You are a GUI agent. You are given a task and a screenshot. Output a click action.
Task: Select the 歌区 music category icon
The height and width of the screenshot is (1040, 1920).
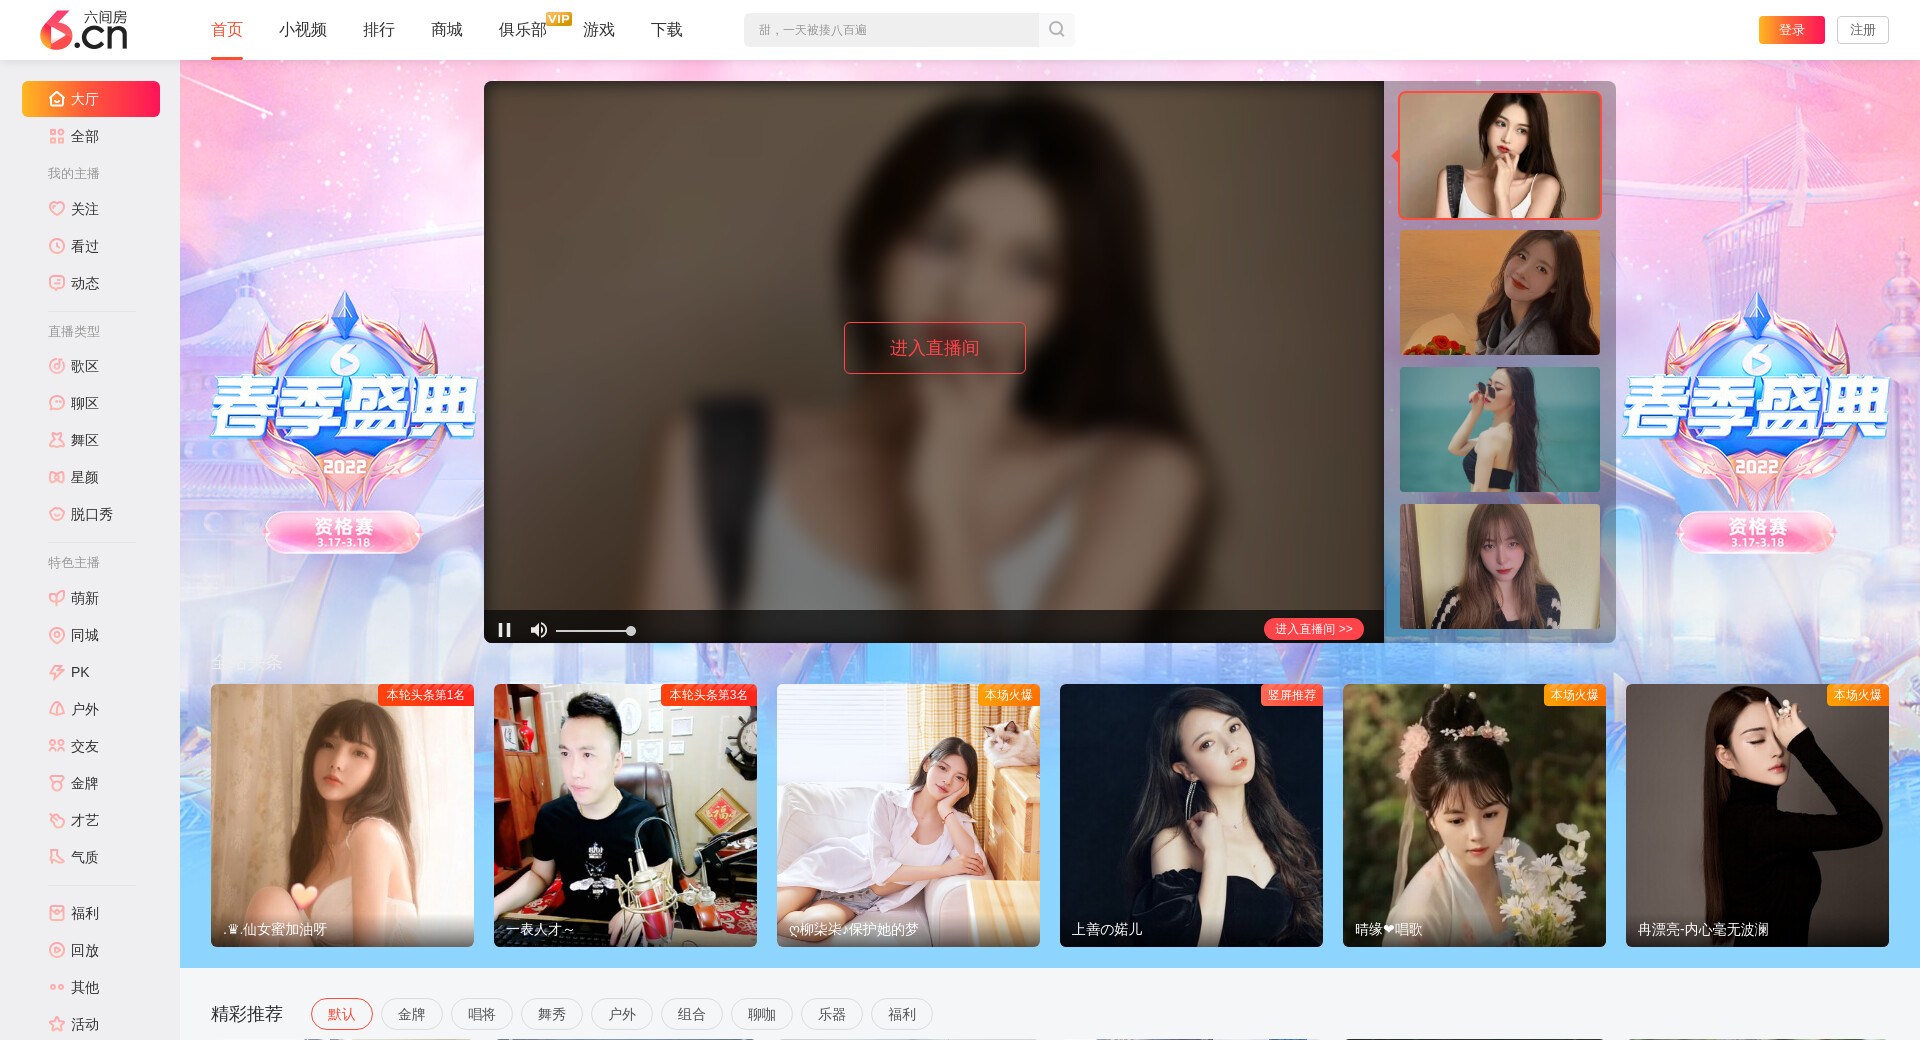click(x=57, y=366)
